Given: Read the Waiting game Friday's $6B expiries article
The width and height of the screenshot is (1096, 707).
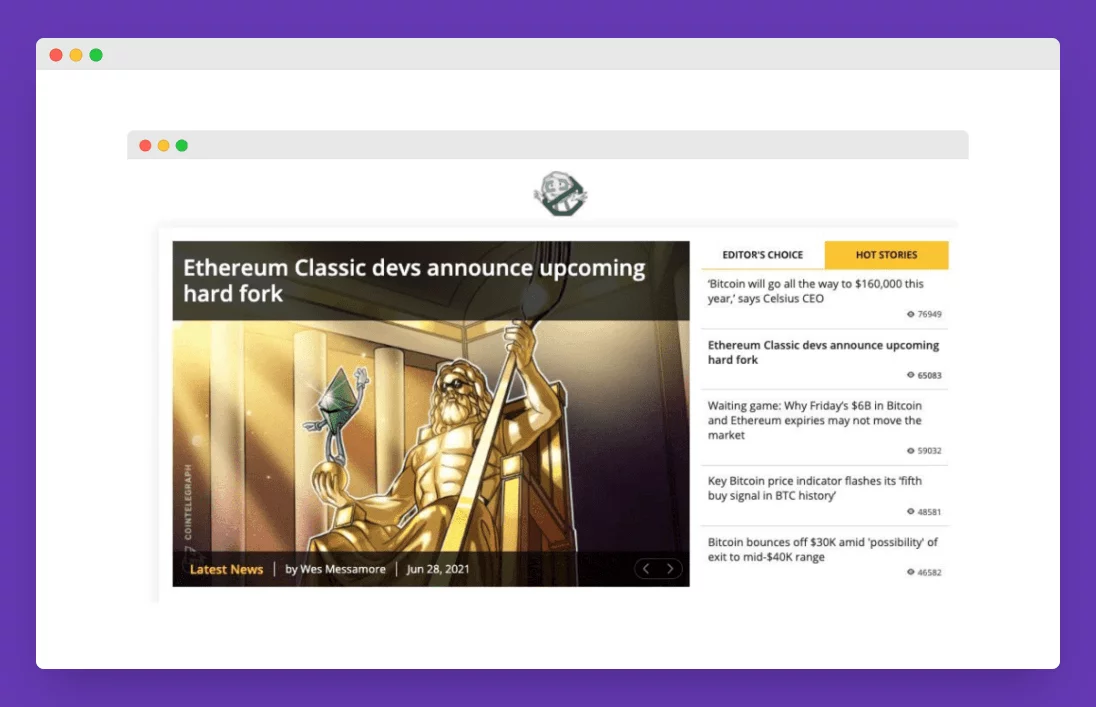Looking at the screenshot, I should coord(814,420).
